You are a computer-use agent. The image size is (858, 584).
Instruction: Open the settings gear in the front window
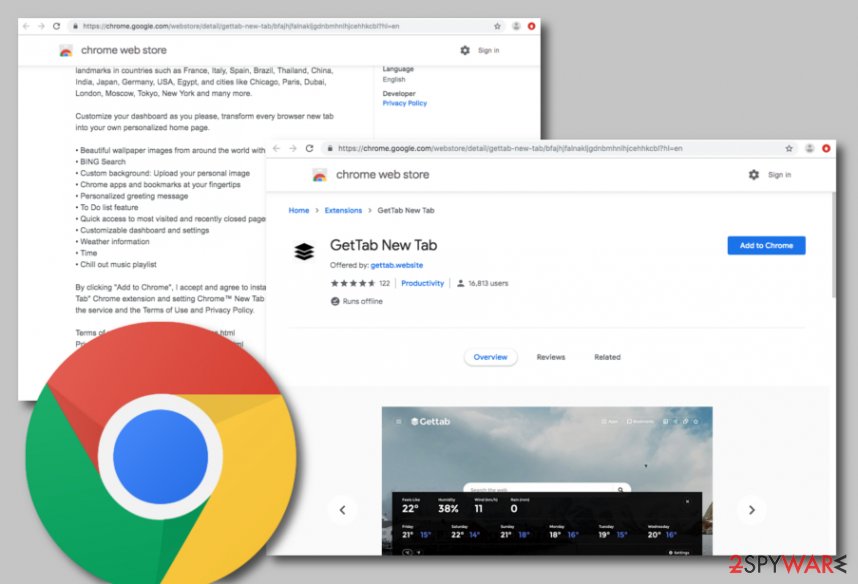click(x=753, y=175)
